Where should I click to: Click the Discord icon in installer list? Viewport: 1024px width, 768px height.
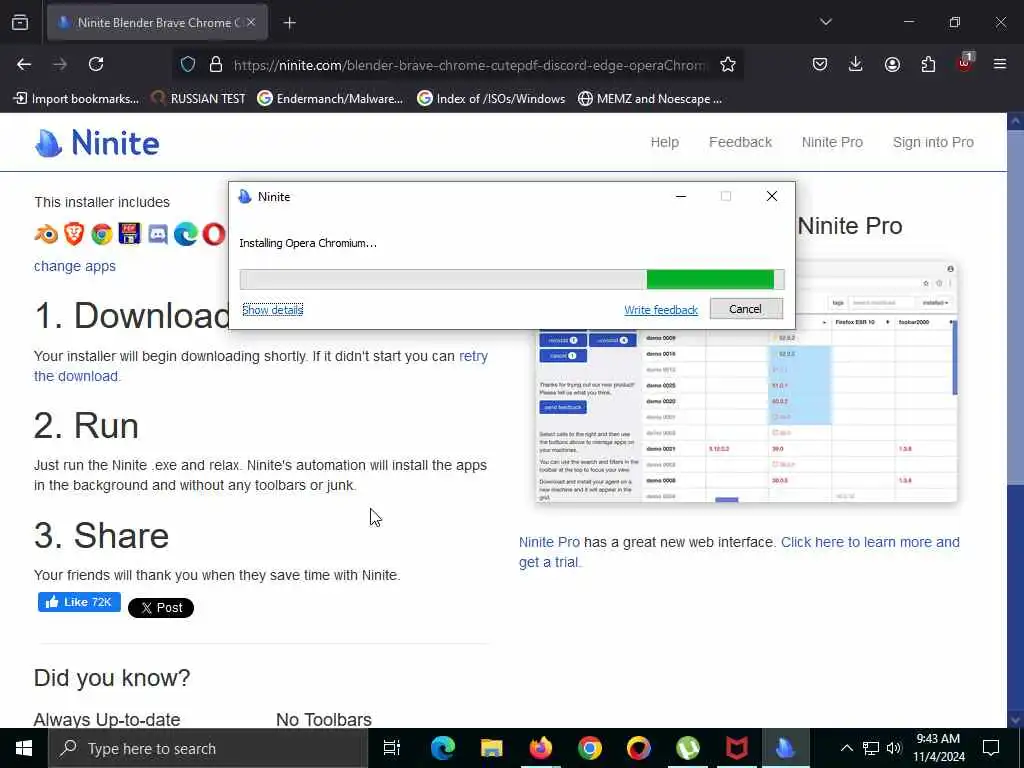click(157, 234)
